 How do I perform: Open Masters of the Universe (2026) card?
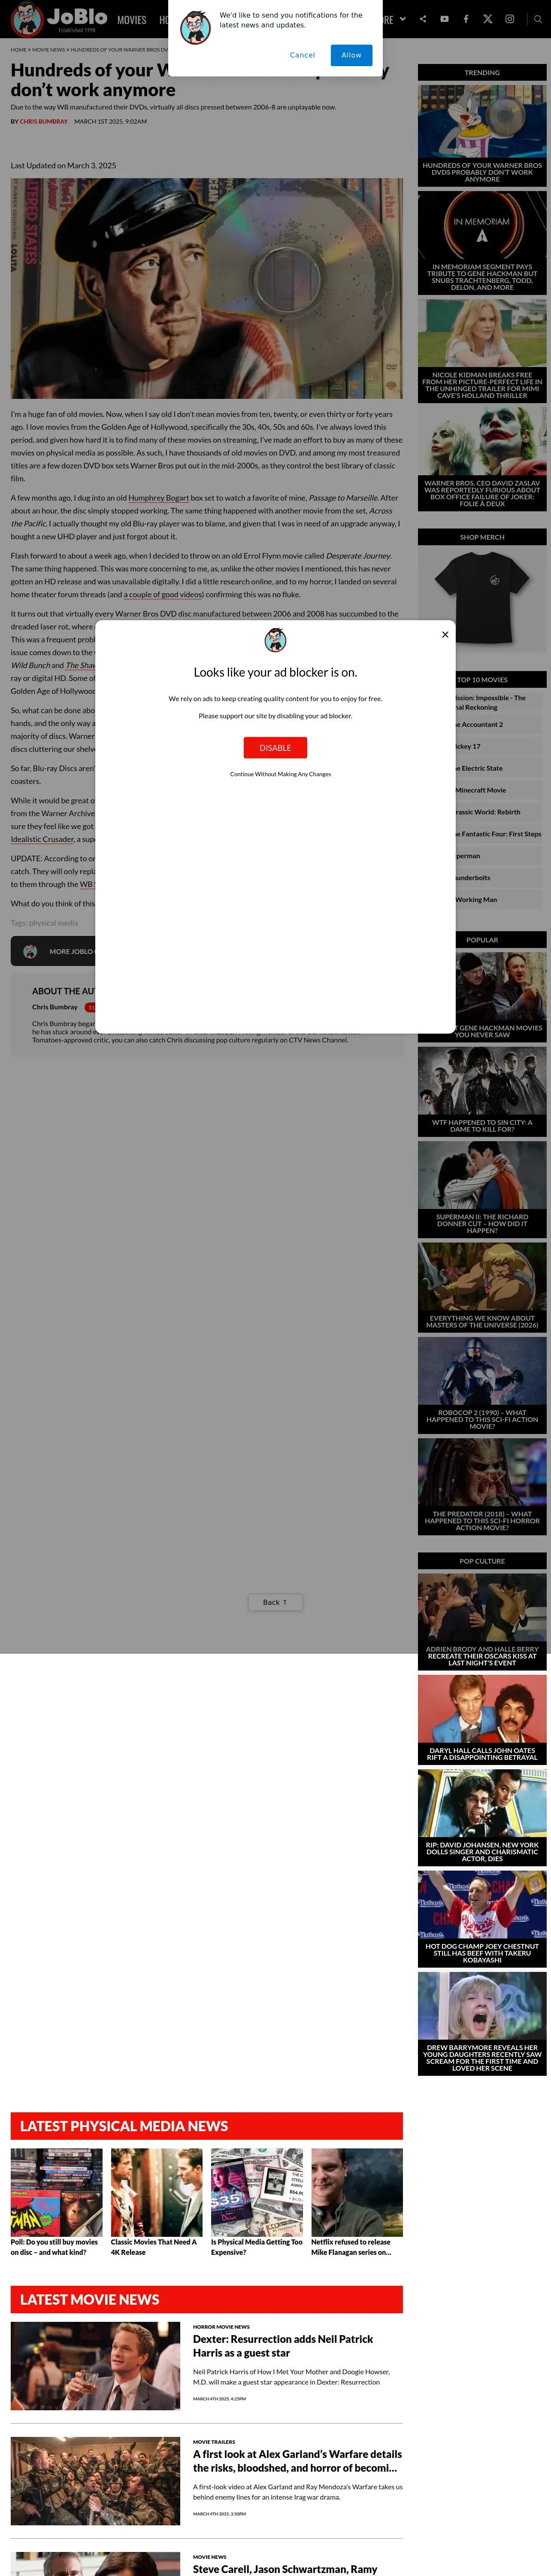(482, 1287)
